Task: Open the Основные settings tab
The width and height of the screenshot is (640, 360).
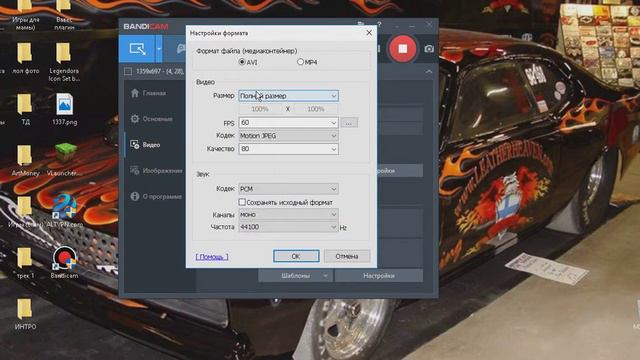Action: 152,119
